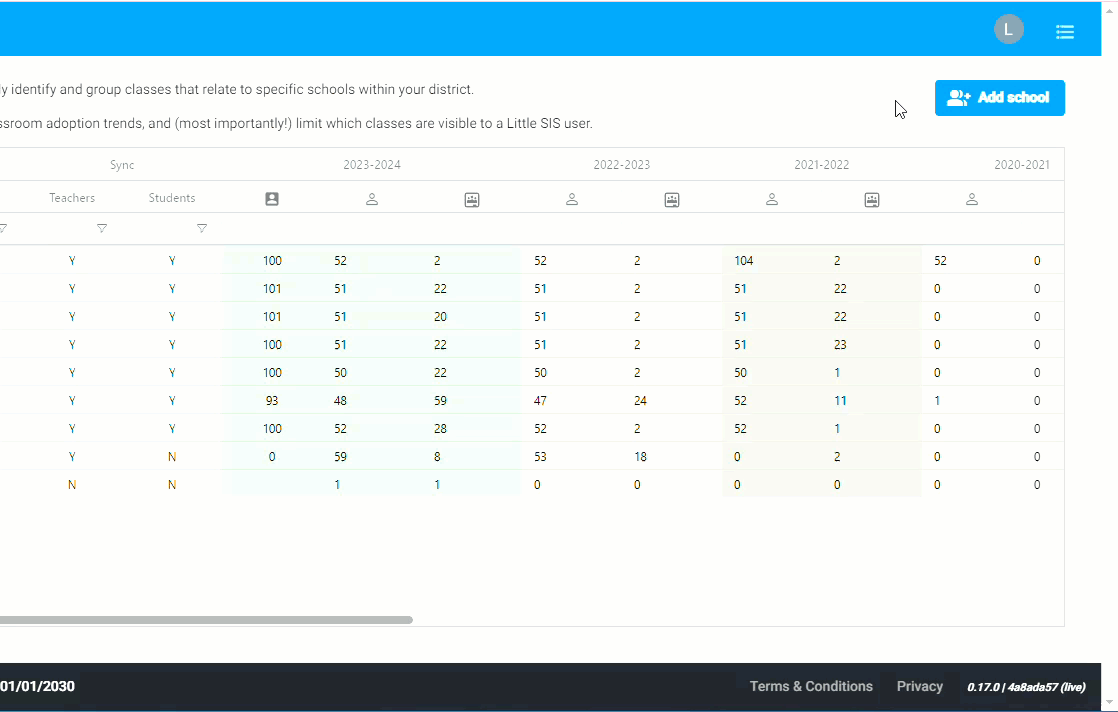Open the Terms & Conditions link
1118x712 pixels.
tap(811, 686)
